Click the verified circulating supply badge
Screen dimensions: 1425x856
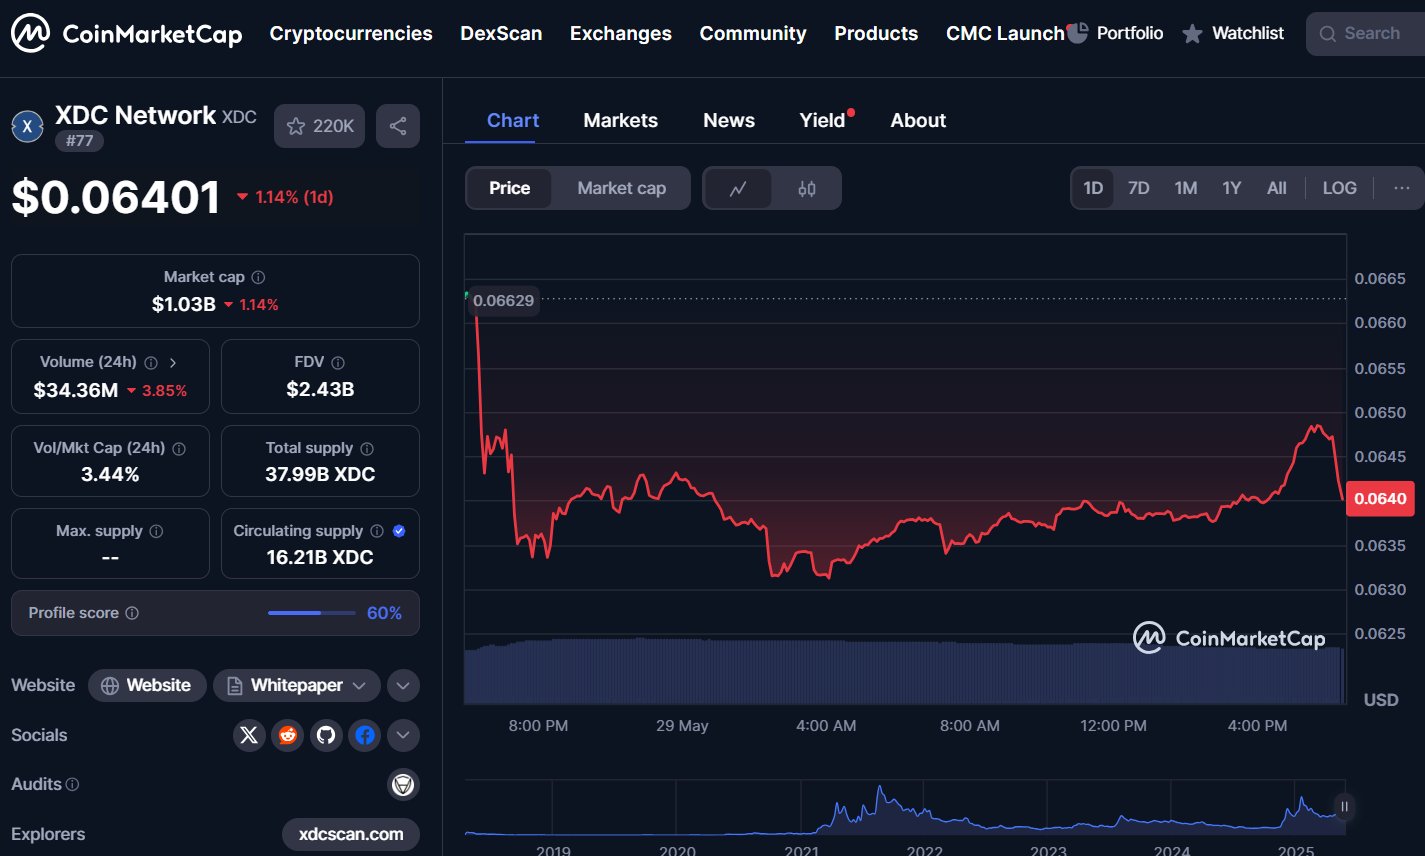pyautogui.click(x=399, y=531)
